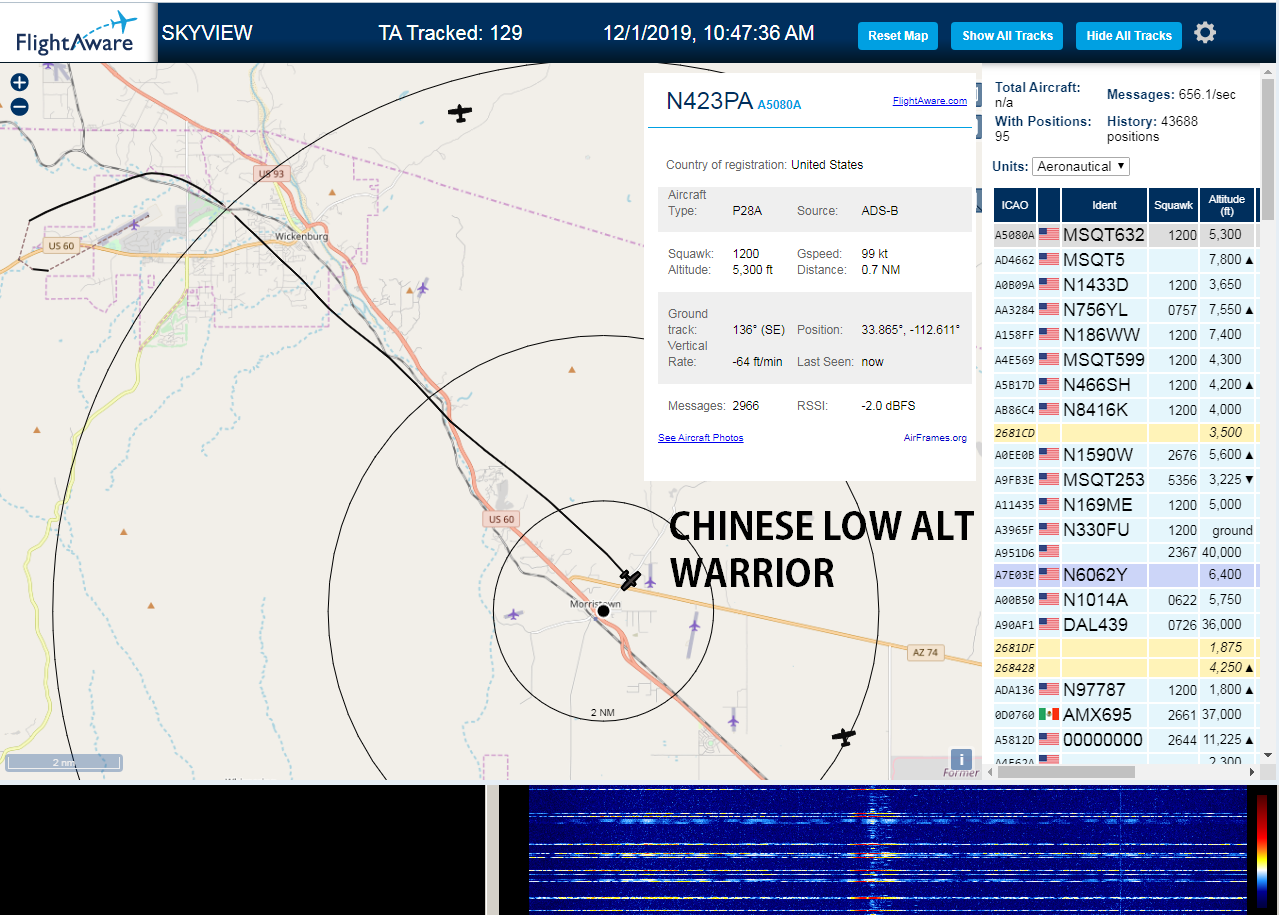Screen dimensions: 1279x915
Task: Zoom out with the map minus button
Action: pyautogui.click(x=20, y=106)
